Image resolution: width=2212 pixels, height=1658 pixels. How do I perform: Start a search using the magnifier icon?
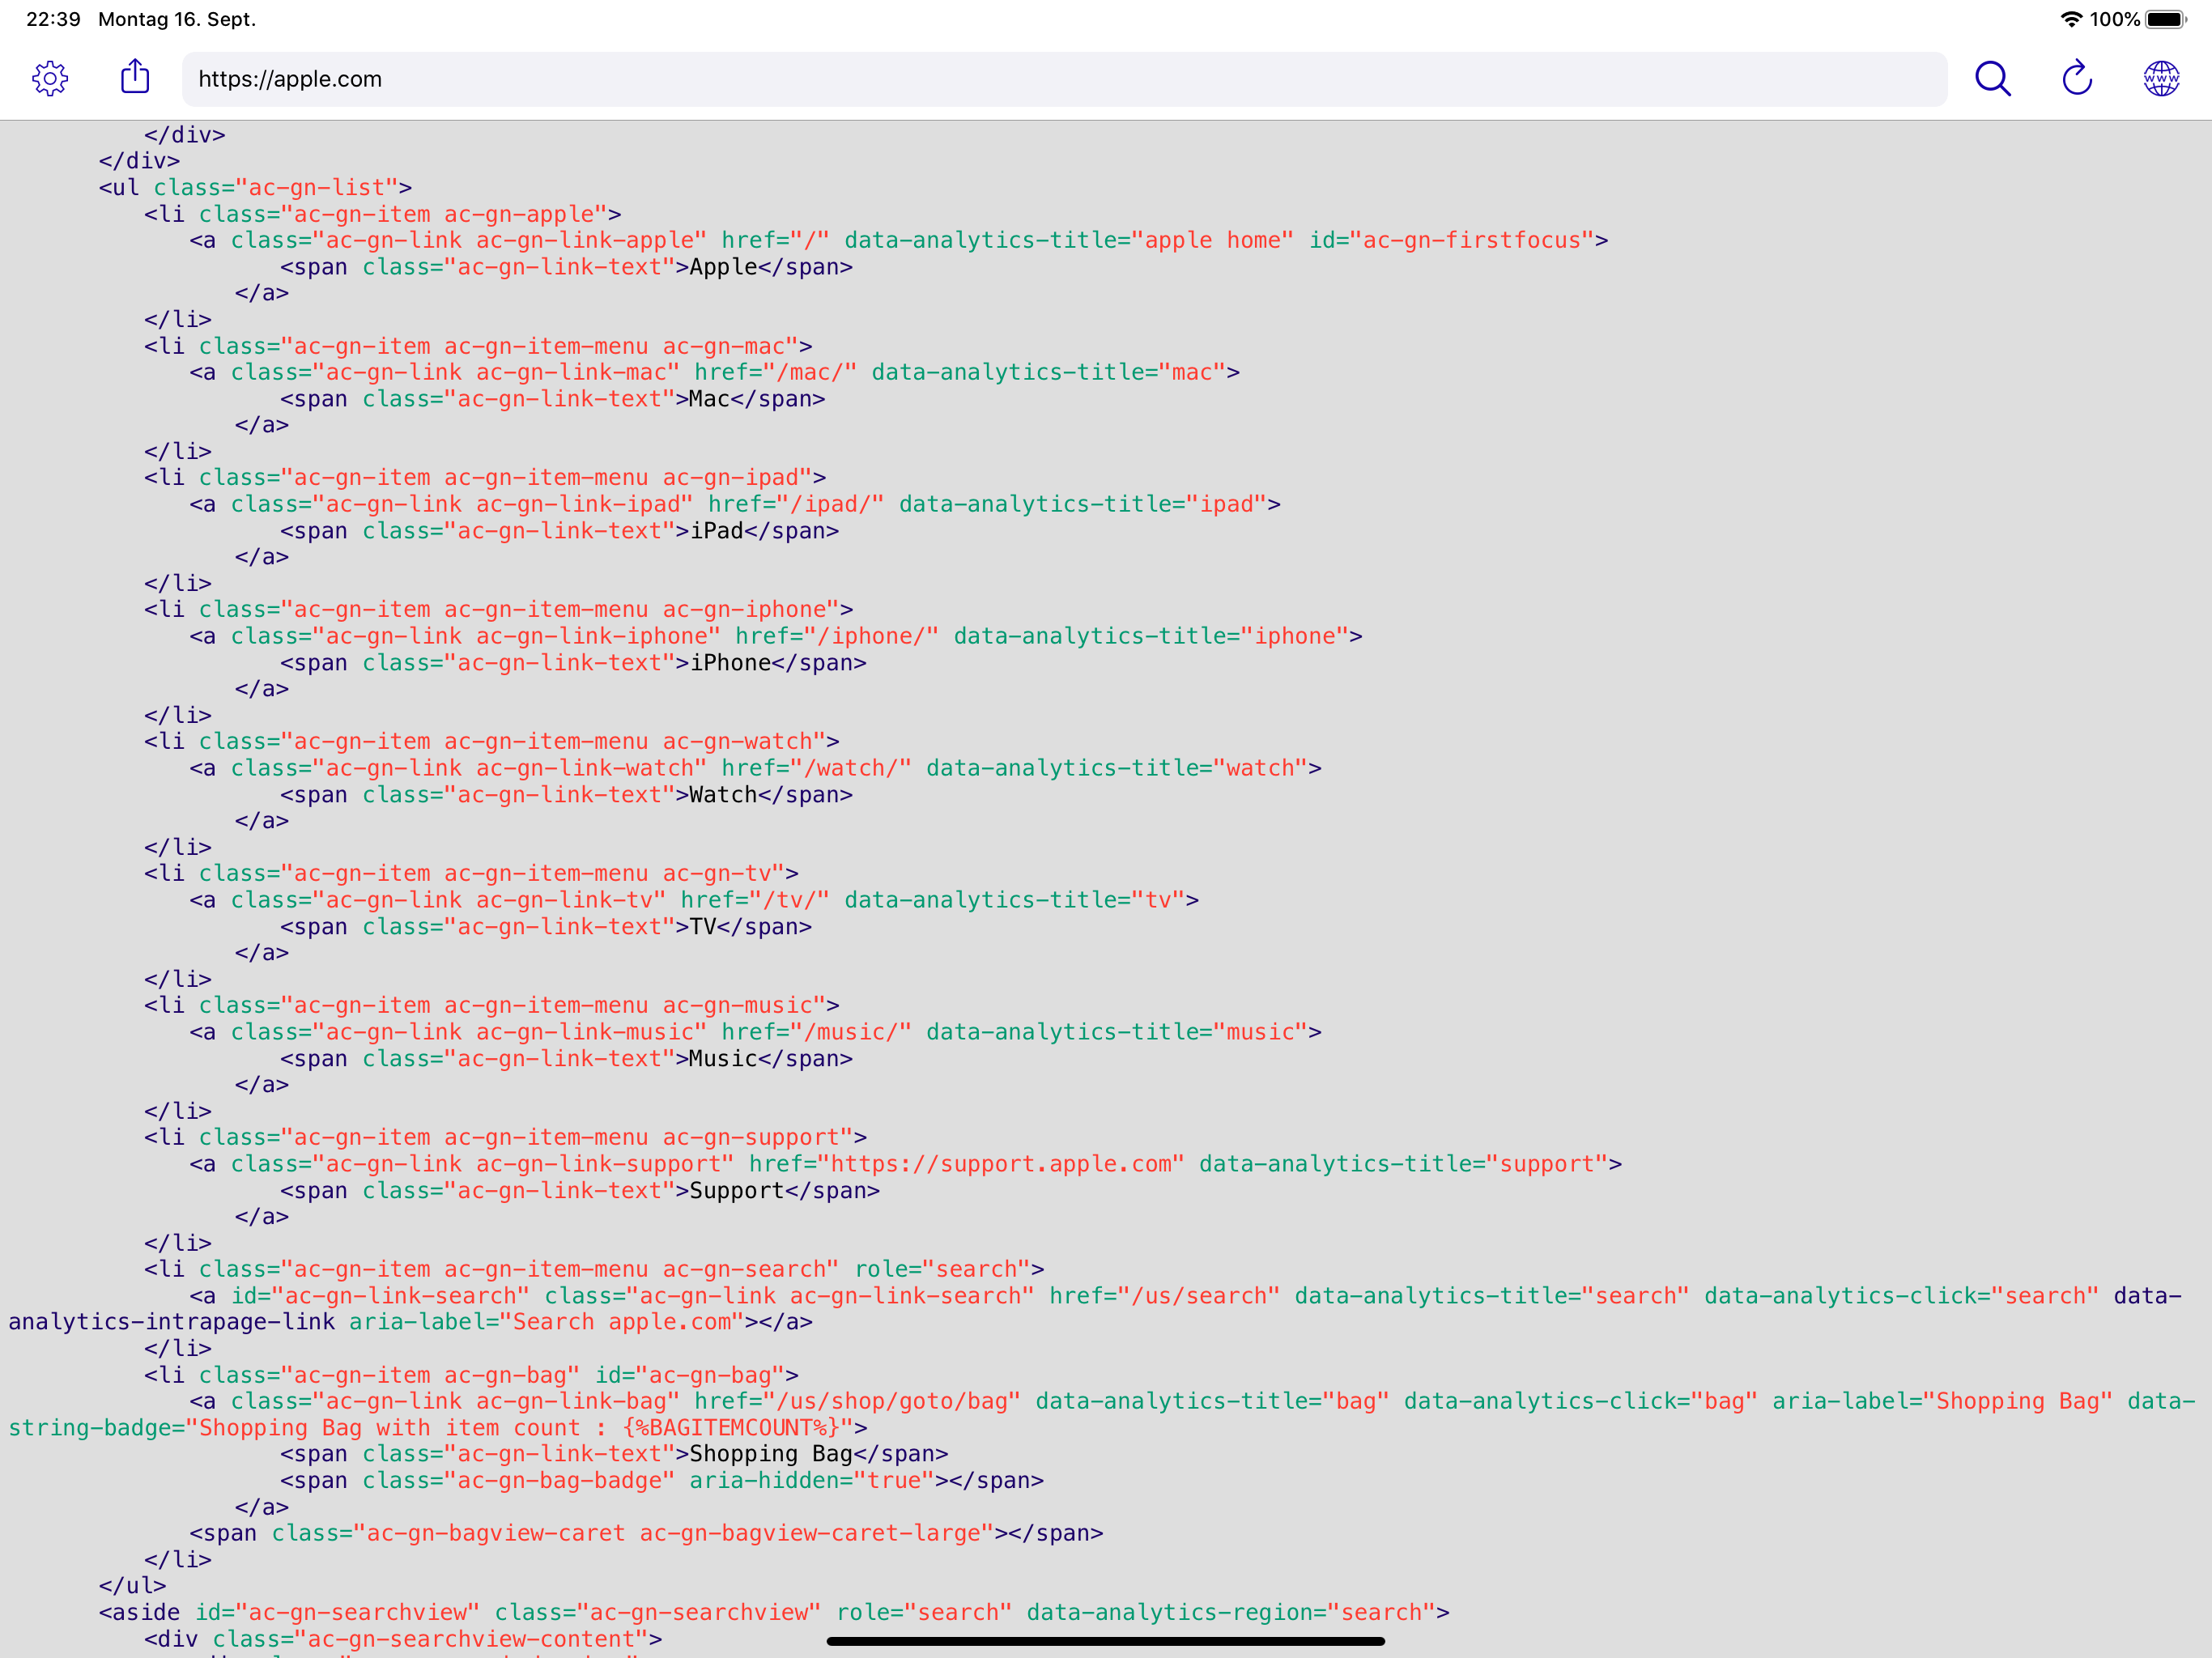(1991, 79)
